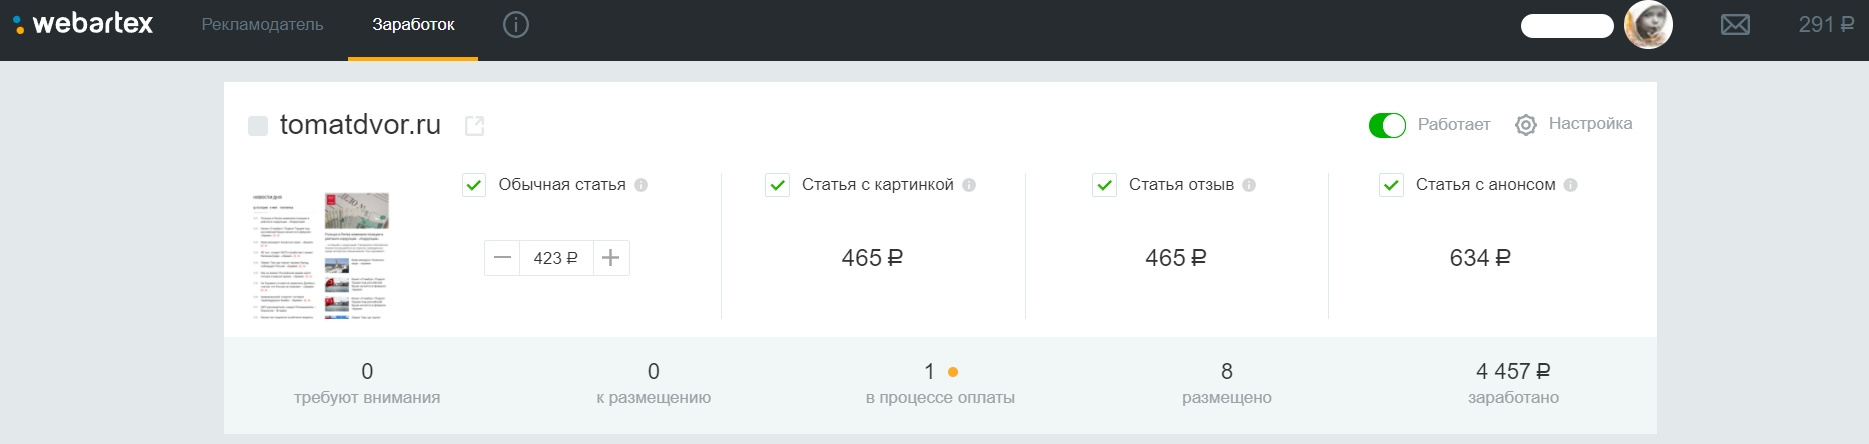
Task: Open the Заработок tab
Action: (x=413, y=25)
